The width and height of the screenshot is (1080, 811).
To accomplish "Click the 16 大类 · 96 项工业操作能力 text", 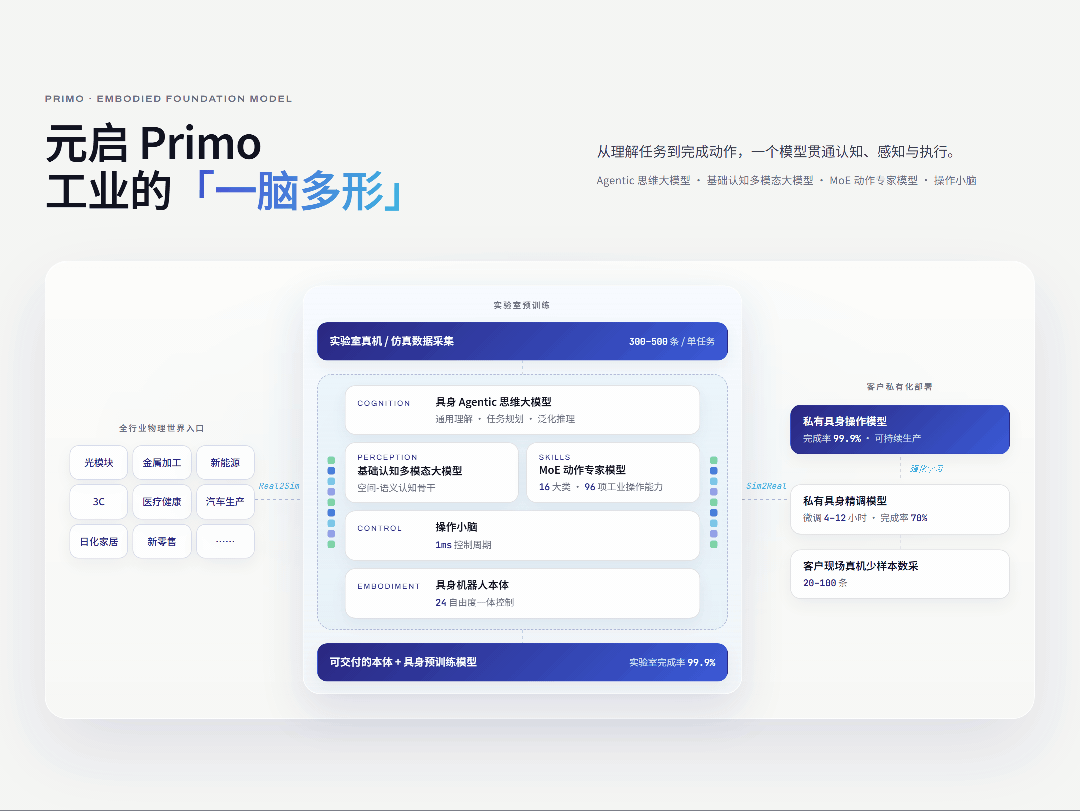I will pos(601,486).
